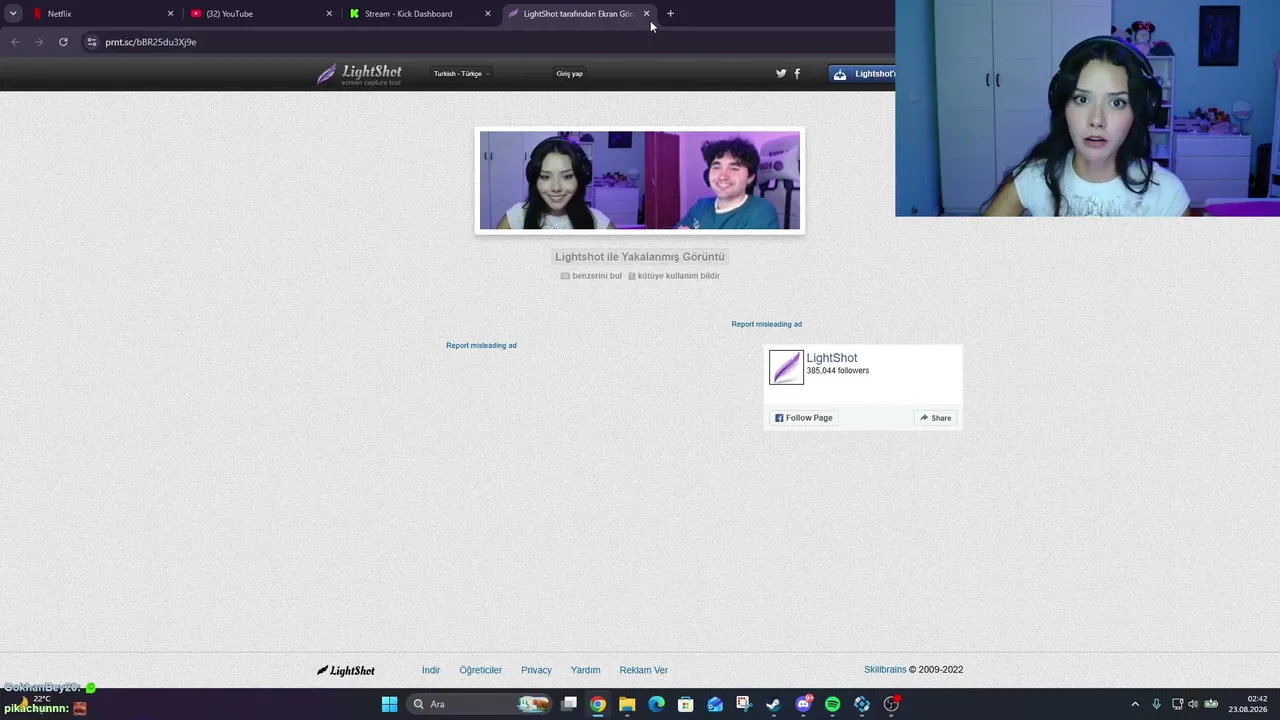The width and height of the screenshot is (1280, 720).
Task: Click the LightShot page avatar in Facebook widget
Action: pyautogui.click(x=786, y=367)
